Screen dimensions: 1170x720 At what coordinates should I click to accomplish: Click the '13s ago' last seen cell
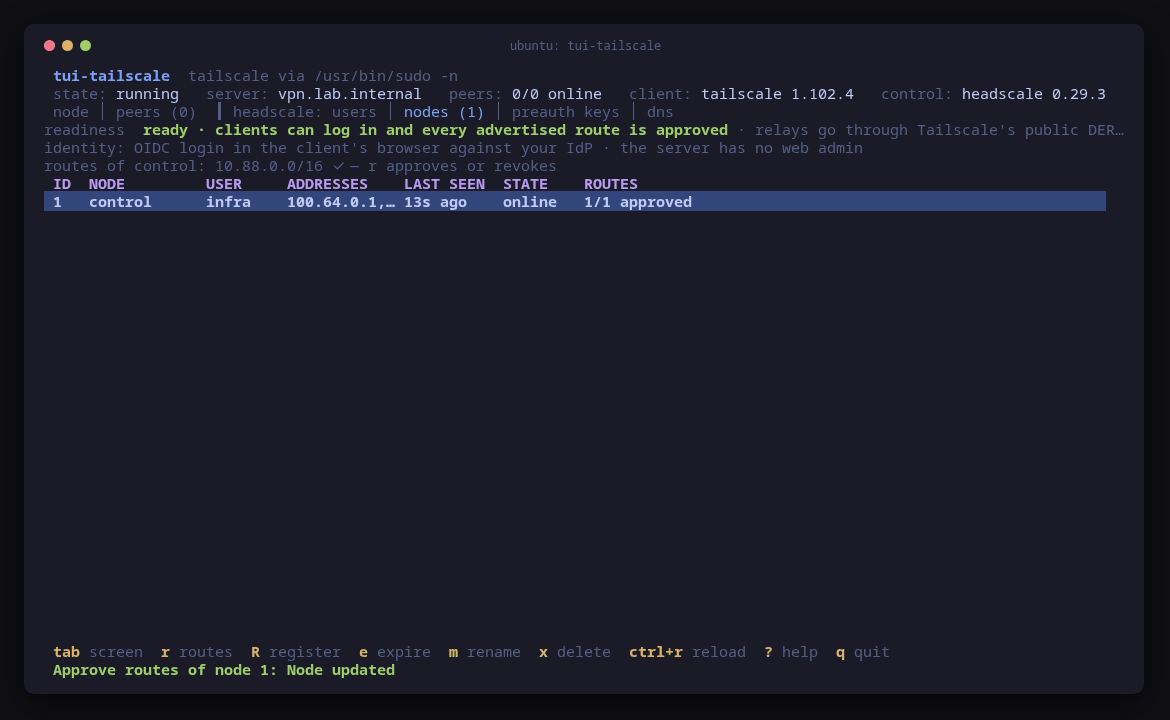pos(435,201)
